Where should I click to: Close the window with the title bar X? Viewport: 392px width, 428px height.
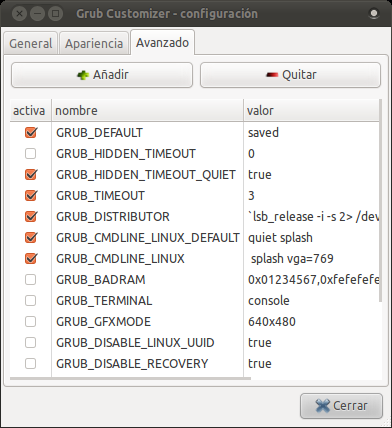click(x=19, y=14)
